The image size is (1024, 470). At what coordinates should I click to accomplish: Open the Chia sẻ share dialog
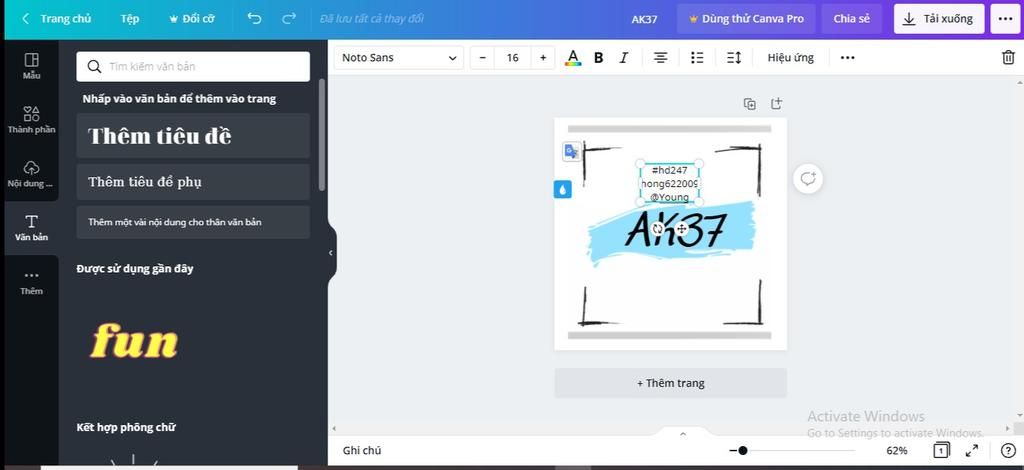(852, 19)
